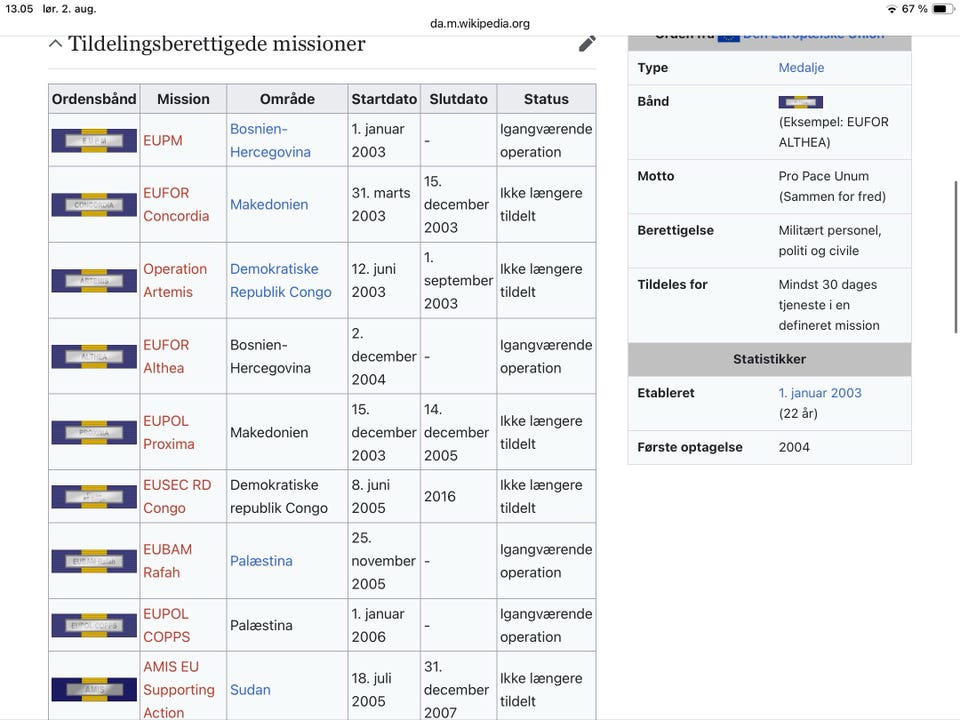Screen dimensions: 960x720
Task: Edit section with the pencil icon
Action: pos(587,44)
